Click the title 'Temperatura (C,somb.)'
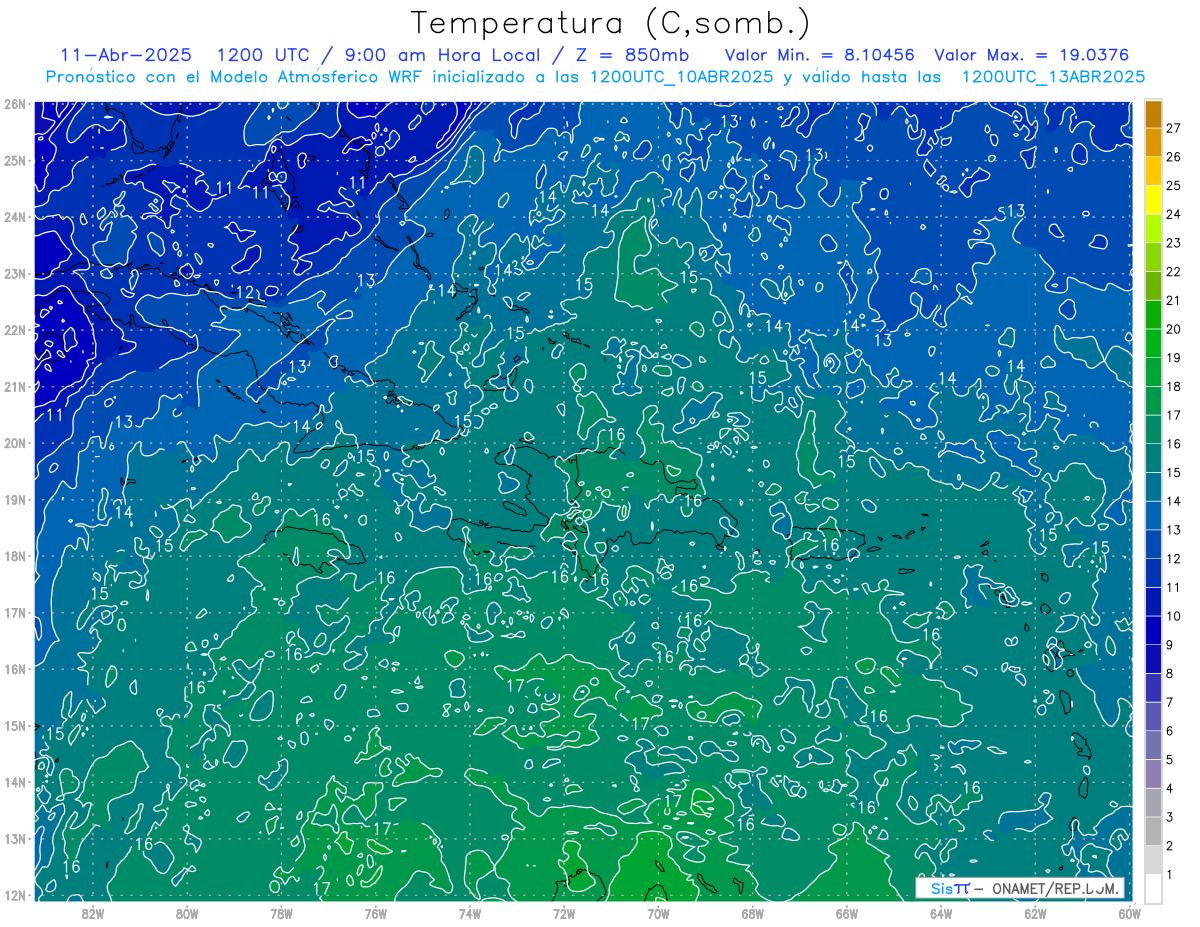This screenshot has height=927, width=1200. point(611,24)
